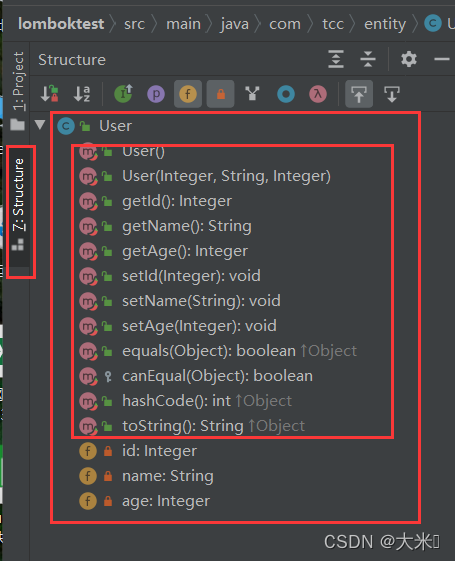Toggle Show Inherited members icon
Viewport: 455px width, 561px height.
pos(123,94)
